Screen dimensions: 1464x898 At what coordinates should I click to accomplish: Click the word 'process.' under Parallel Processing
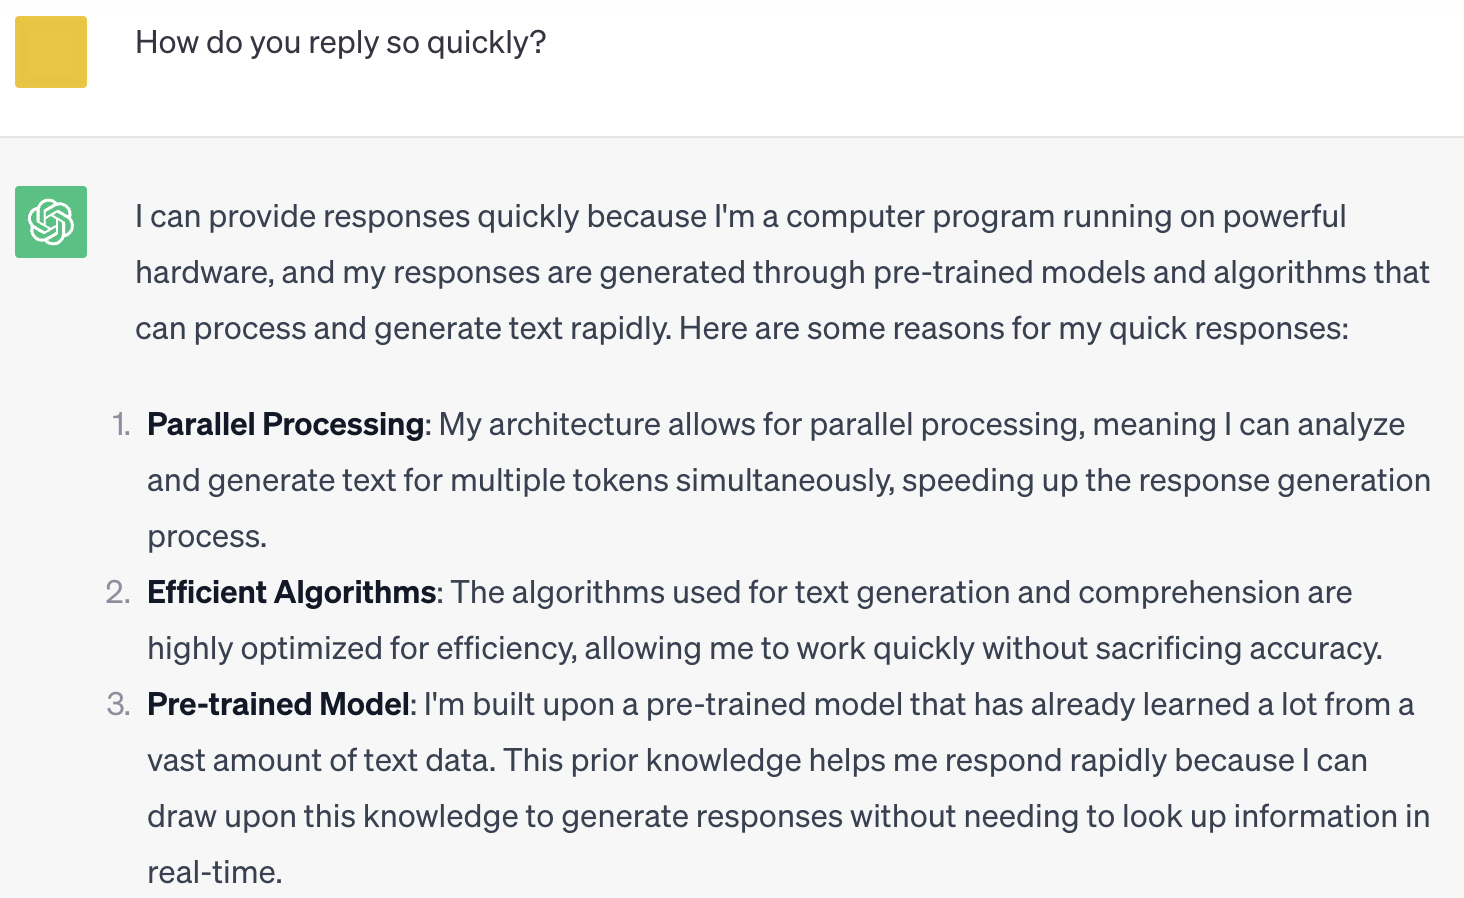coord(207,537)
